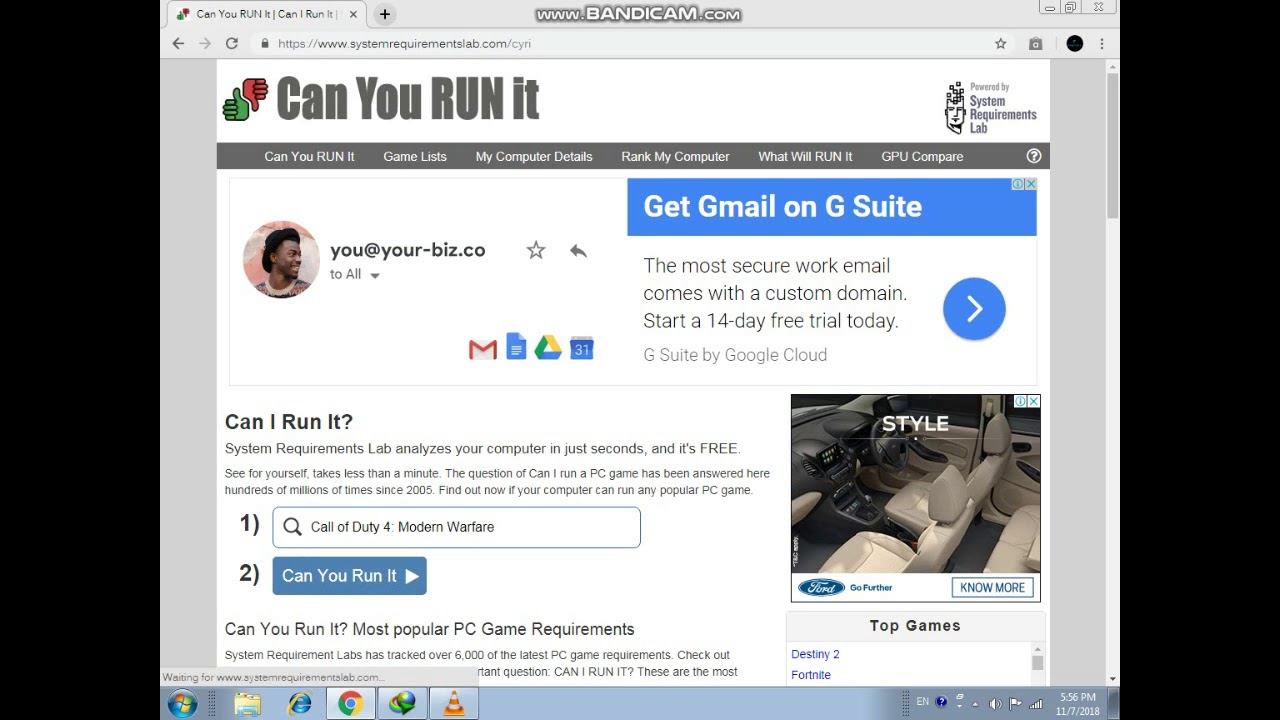This screenshot has height=720, width=1280.
Task: Click the Can You Run It button
Action: (x=349, y=576)
